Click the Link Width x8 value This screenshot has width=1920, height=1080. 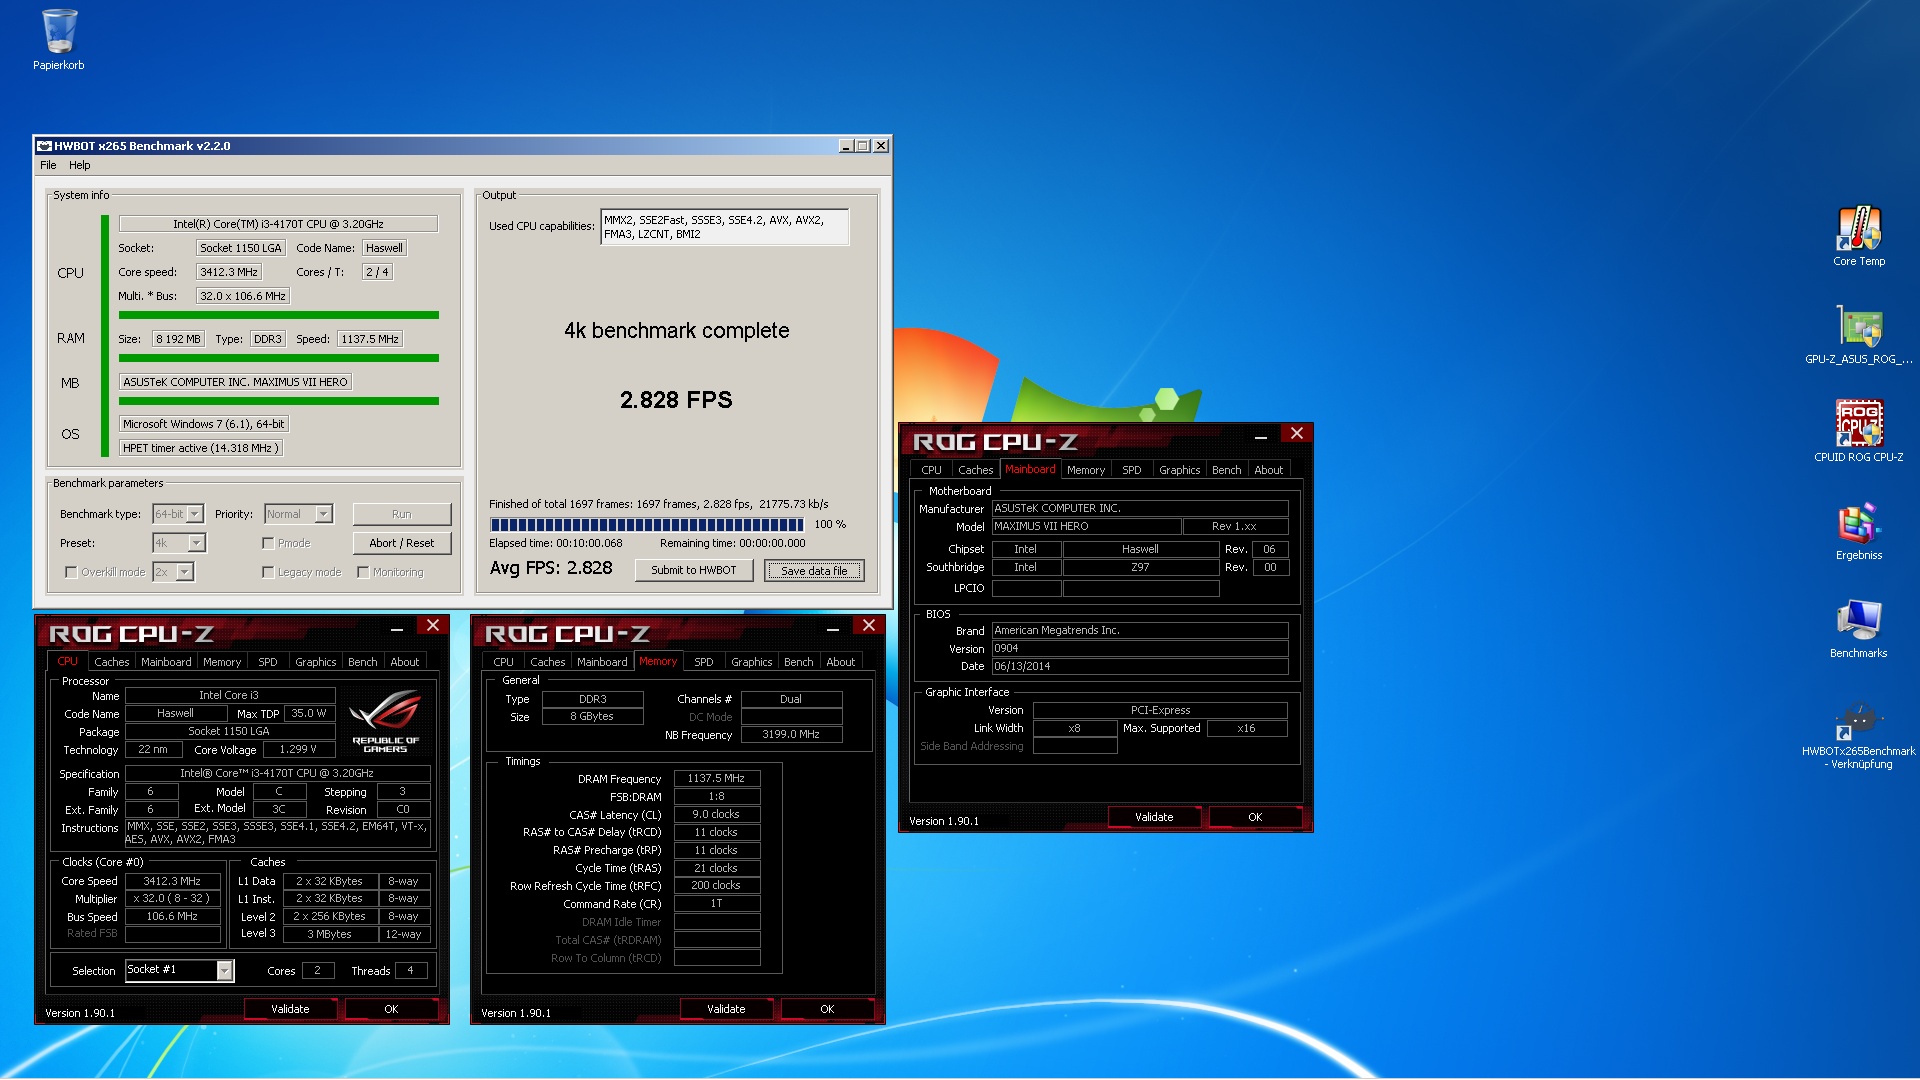point(1074,728)
